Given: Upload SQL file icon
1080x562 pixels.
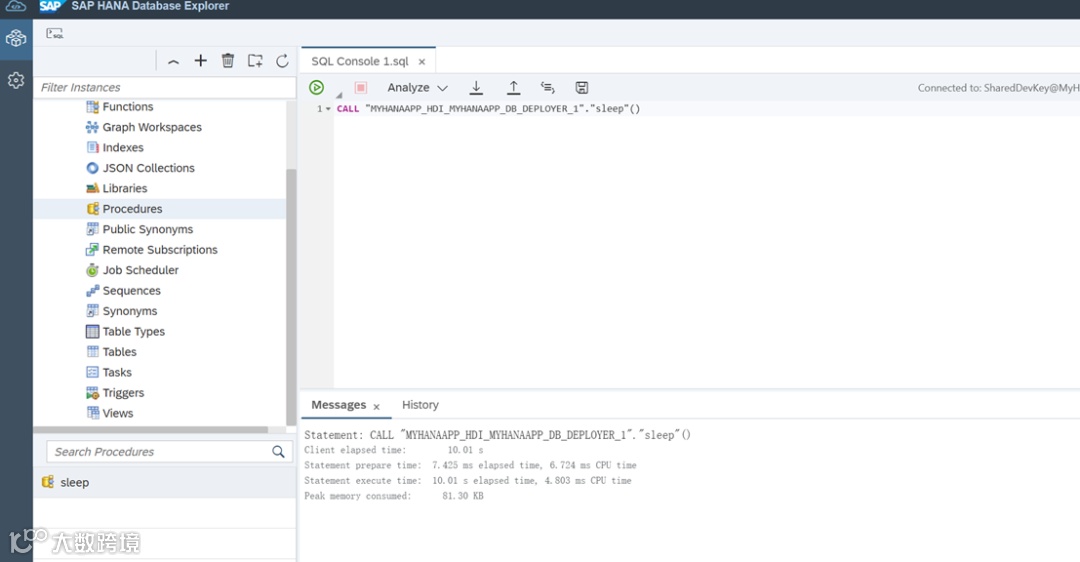Looking at the screenshot, I should [513, 87].
